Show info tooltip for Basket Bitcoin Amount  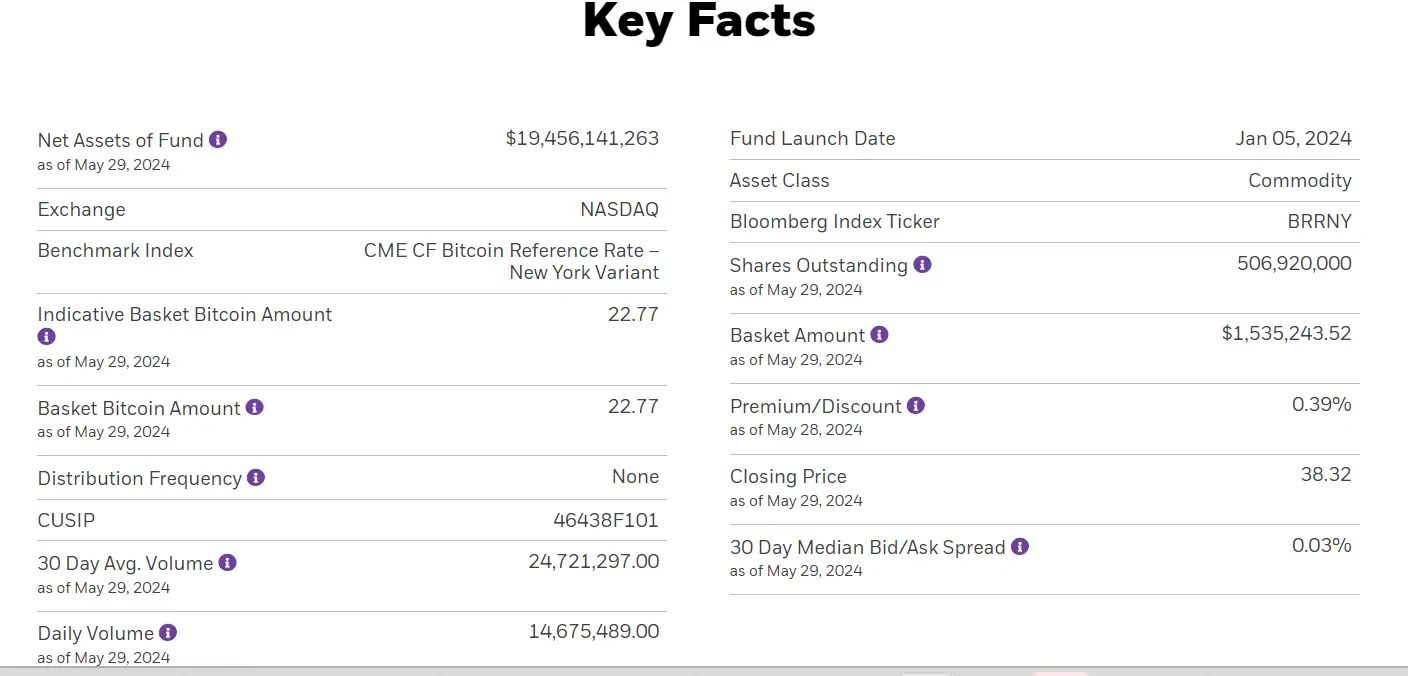[255, 407]
